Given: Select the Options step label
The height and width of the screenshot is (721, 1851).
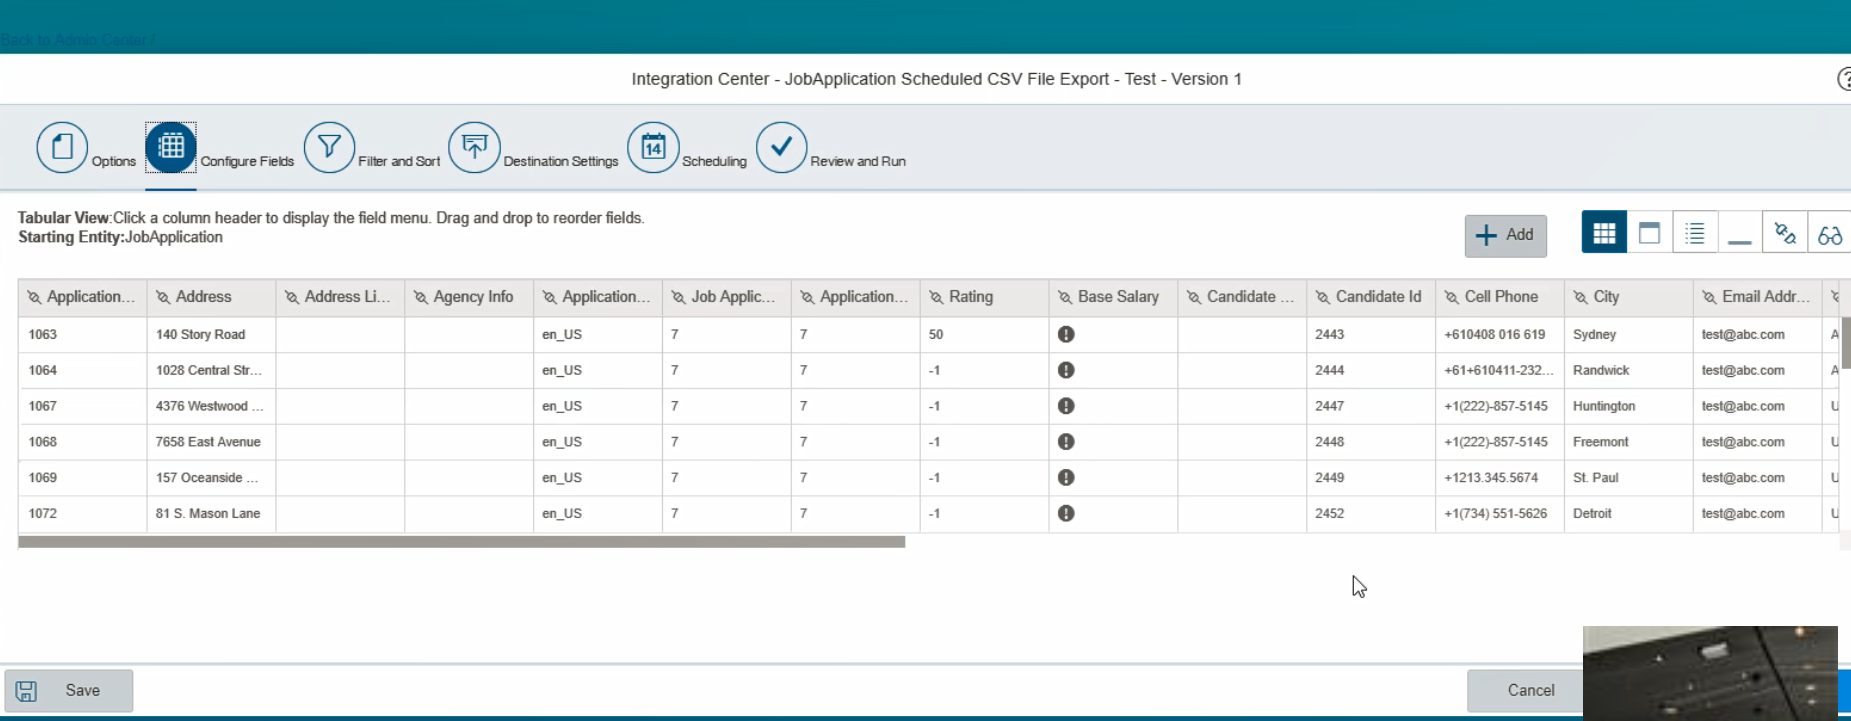Looking at the screenshot, I should click(114, 161).
